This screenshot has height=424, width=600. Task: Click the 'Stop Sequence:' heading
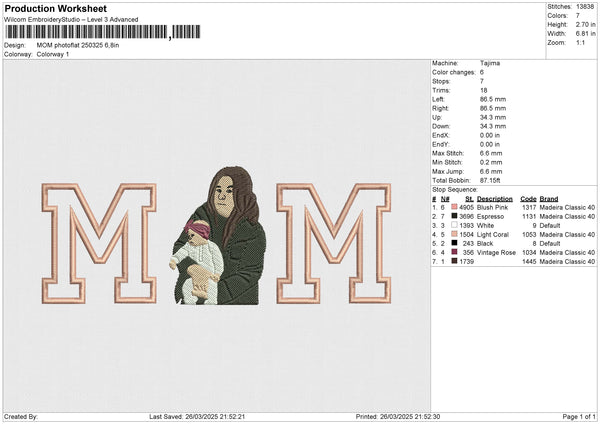pyautogui.click(x=455, y=190)
